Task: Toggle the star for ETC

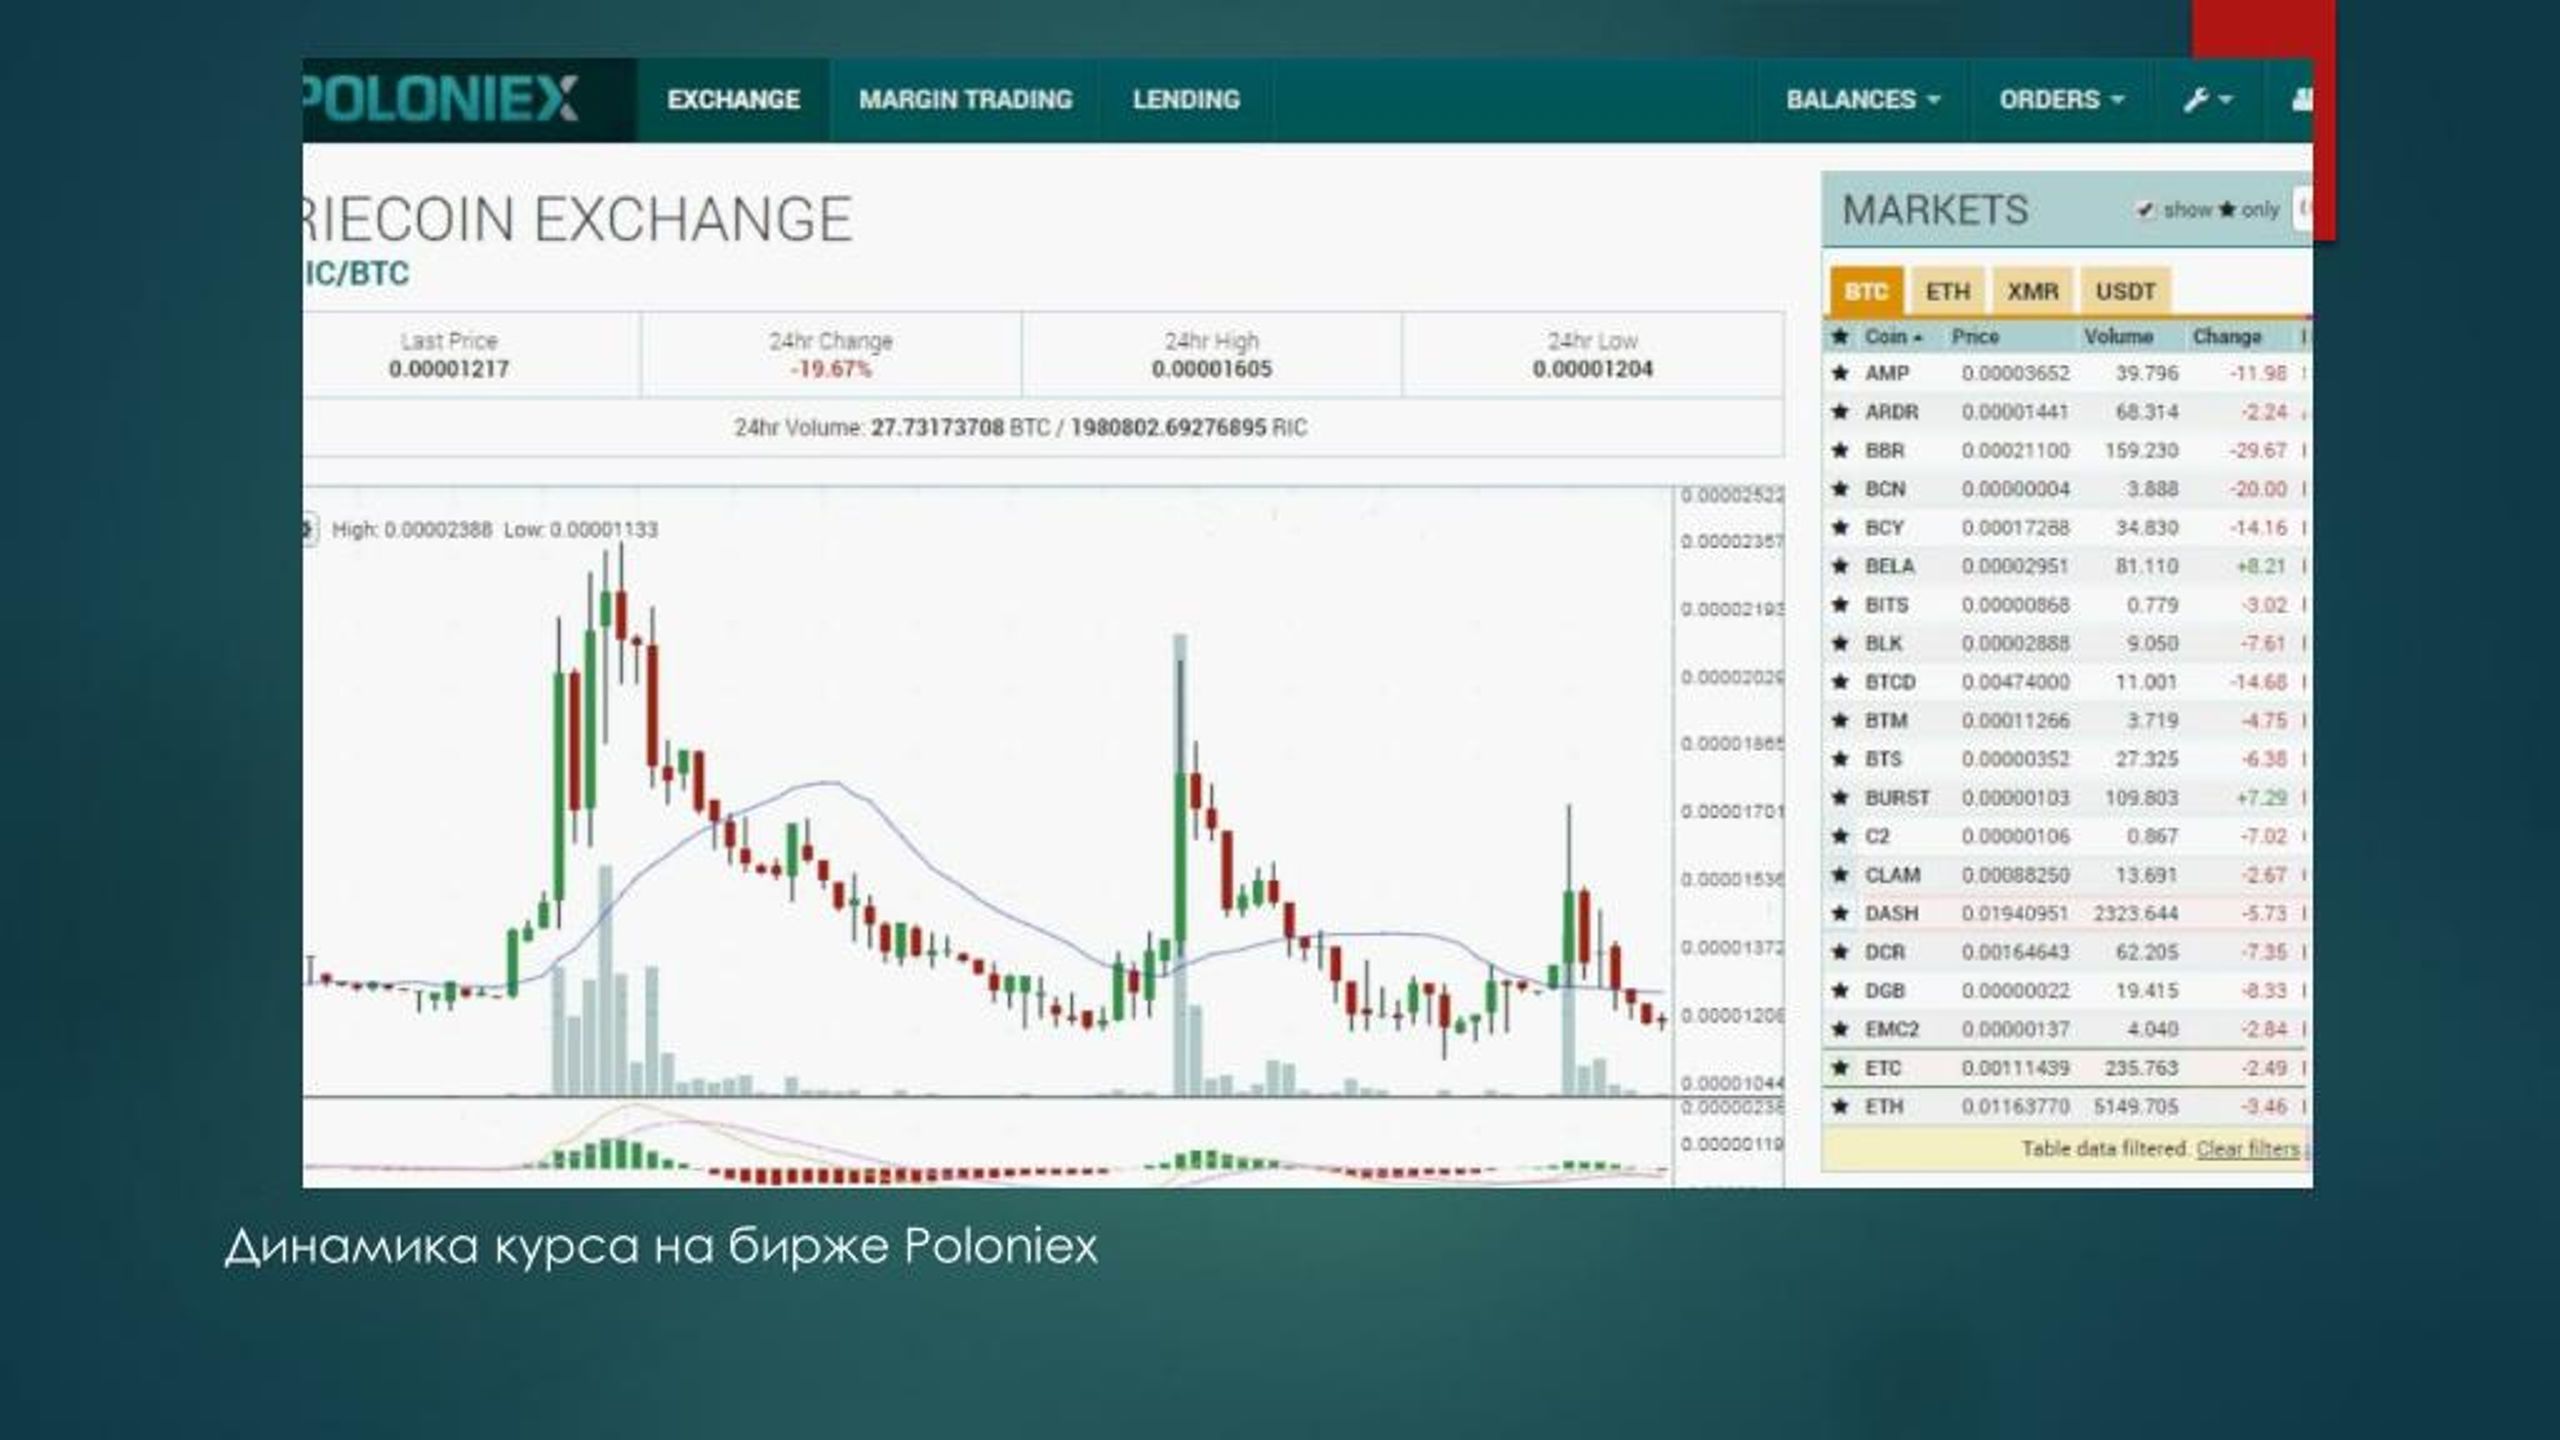Action: [1840, 1068]
